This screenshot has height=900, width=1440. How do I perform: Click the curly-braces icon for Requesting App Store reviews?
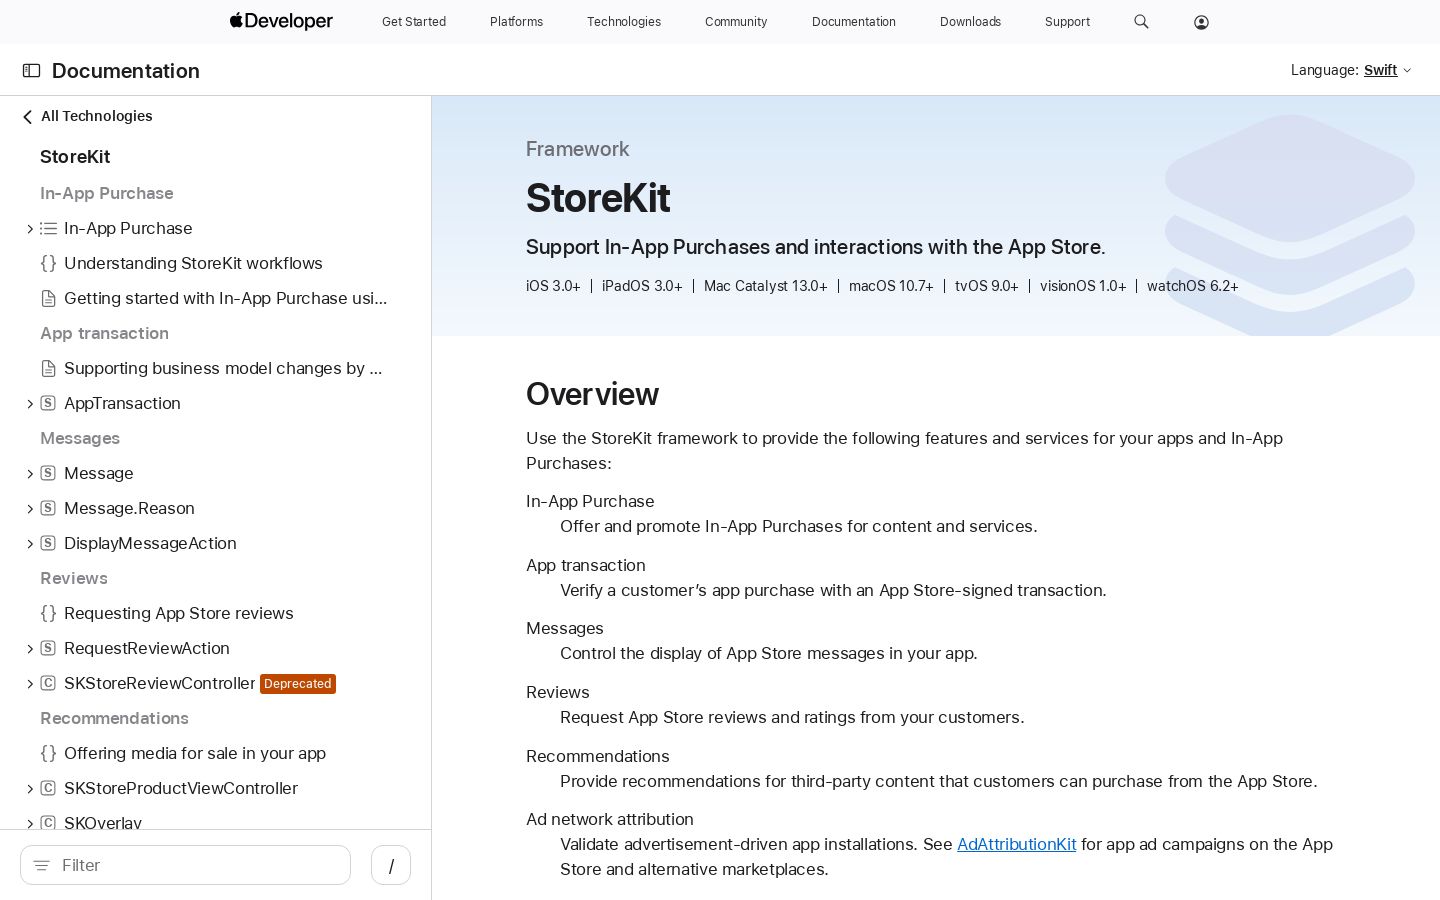[48, 614]
